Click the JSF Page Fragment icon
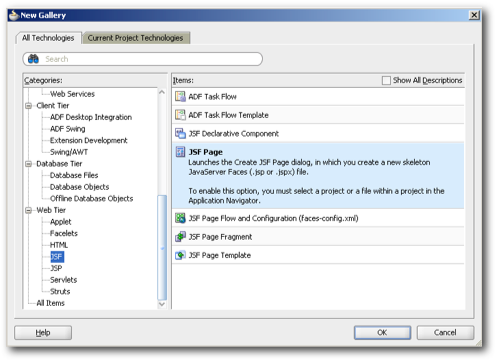496x361 pixels. click(x=180, y=237)
